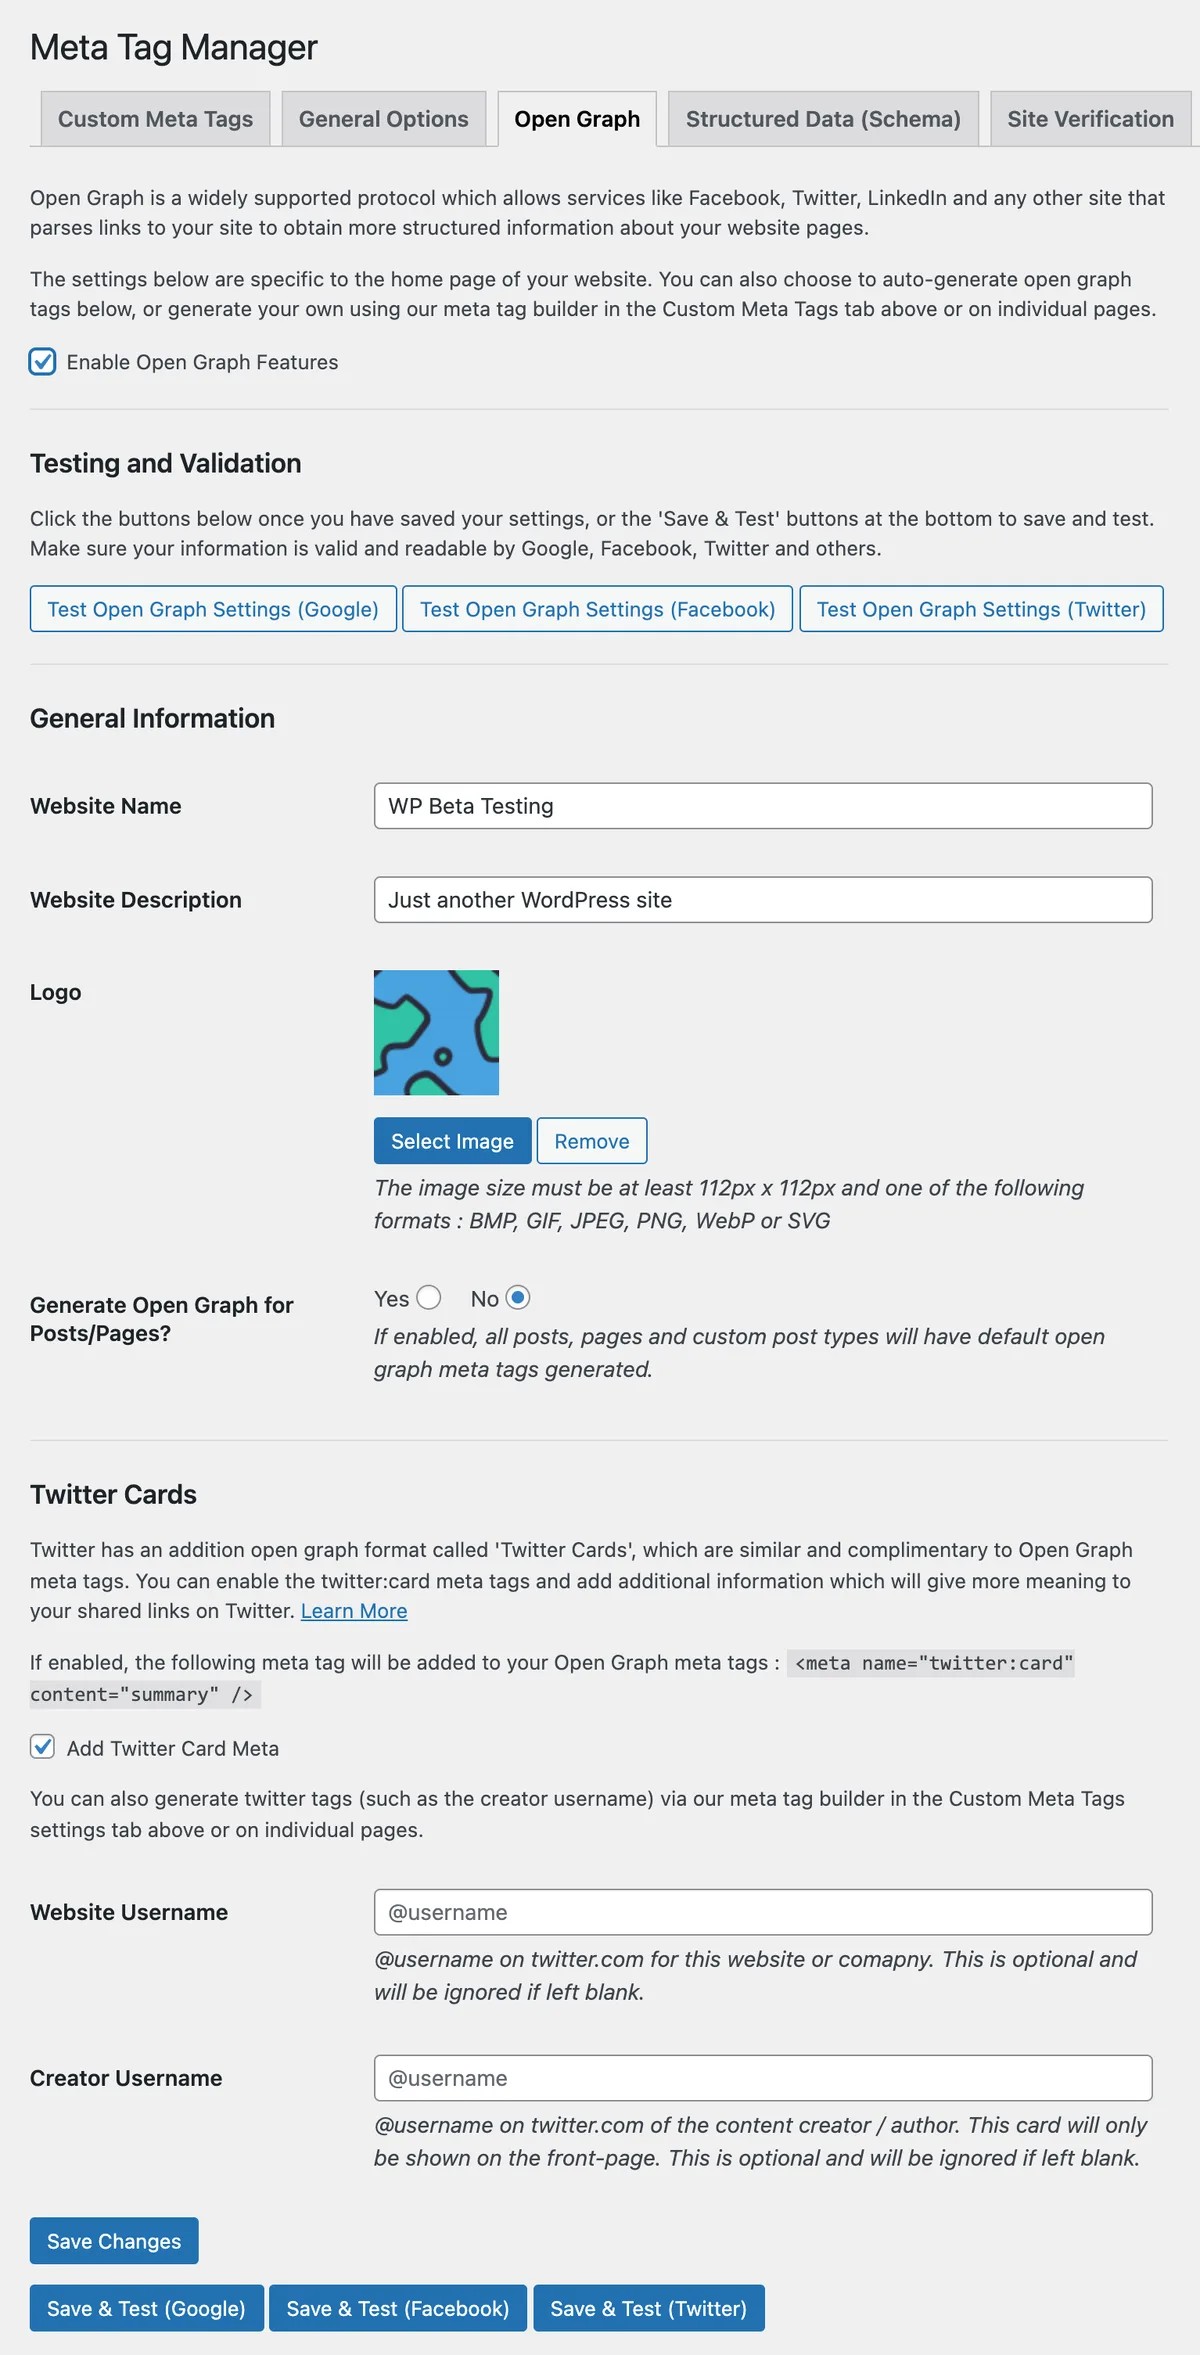
Task: Uncheck Add Twitter Card Meta checkbox
Action: (x=42, y=1747)
